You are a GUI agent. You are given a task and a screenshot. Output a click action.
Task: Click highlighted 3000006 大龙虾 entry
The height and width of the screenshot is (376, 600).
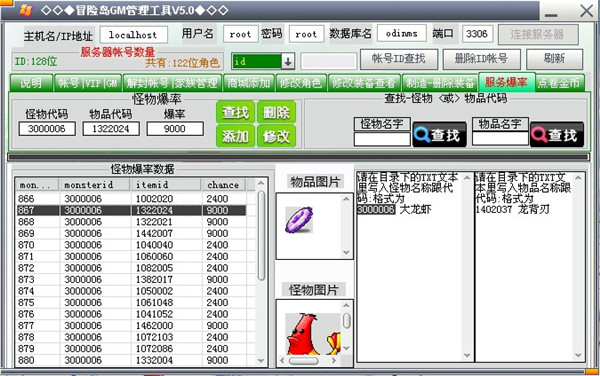tap(394, 210)
